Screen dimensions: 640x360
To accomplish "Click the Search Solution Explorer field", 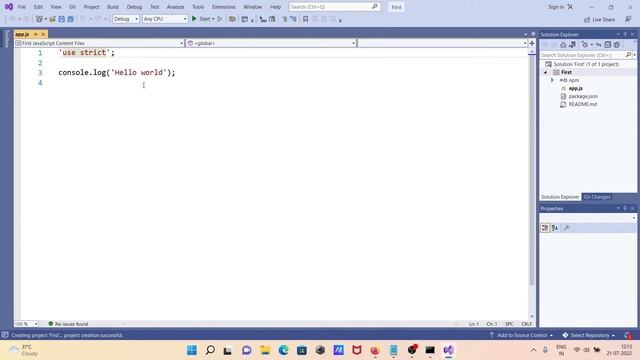I will click(582, 55).
